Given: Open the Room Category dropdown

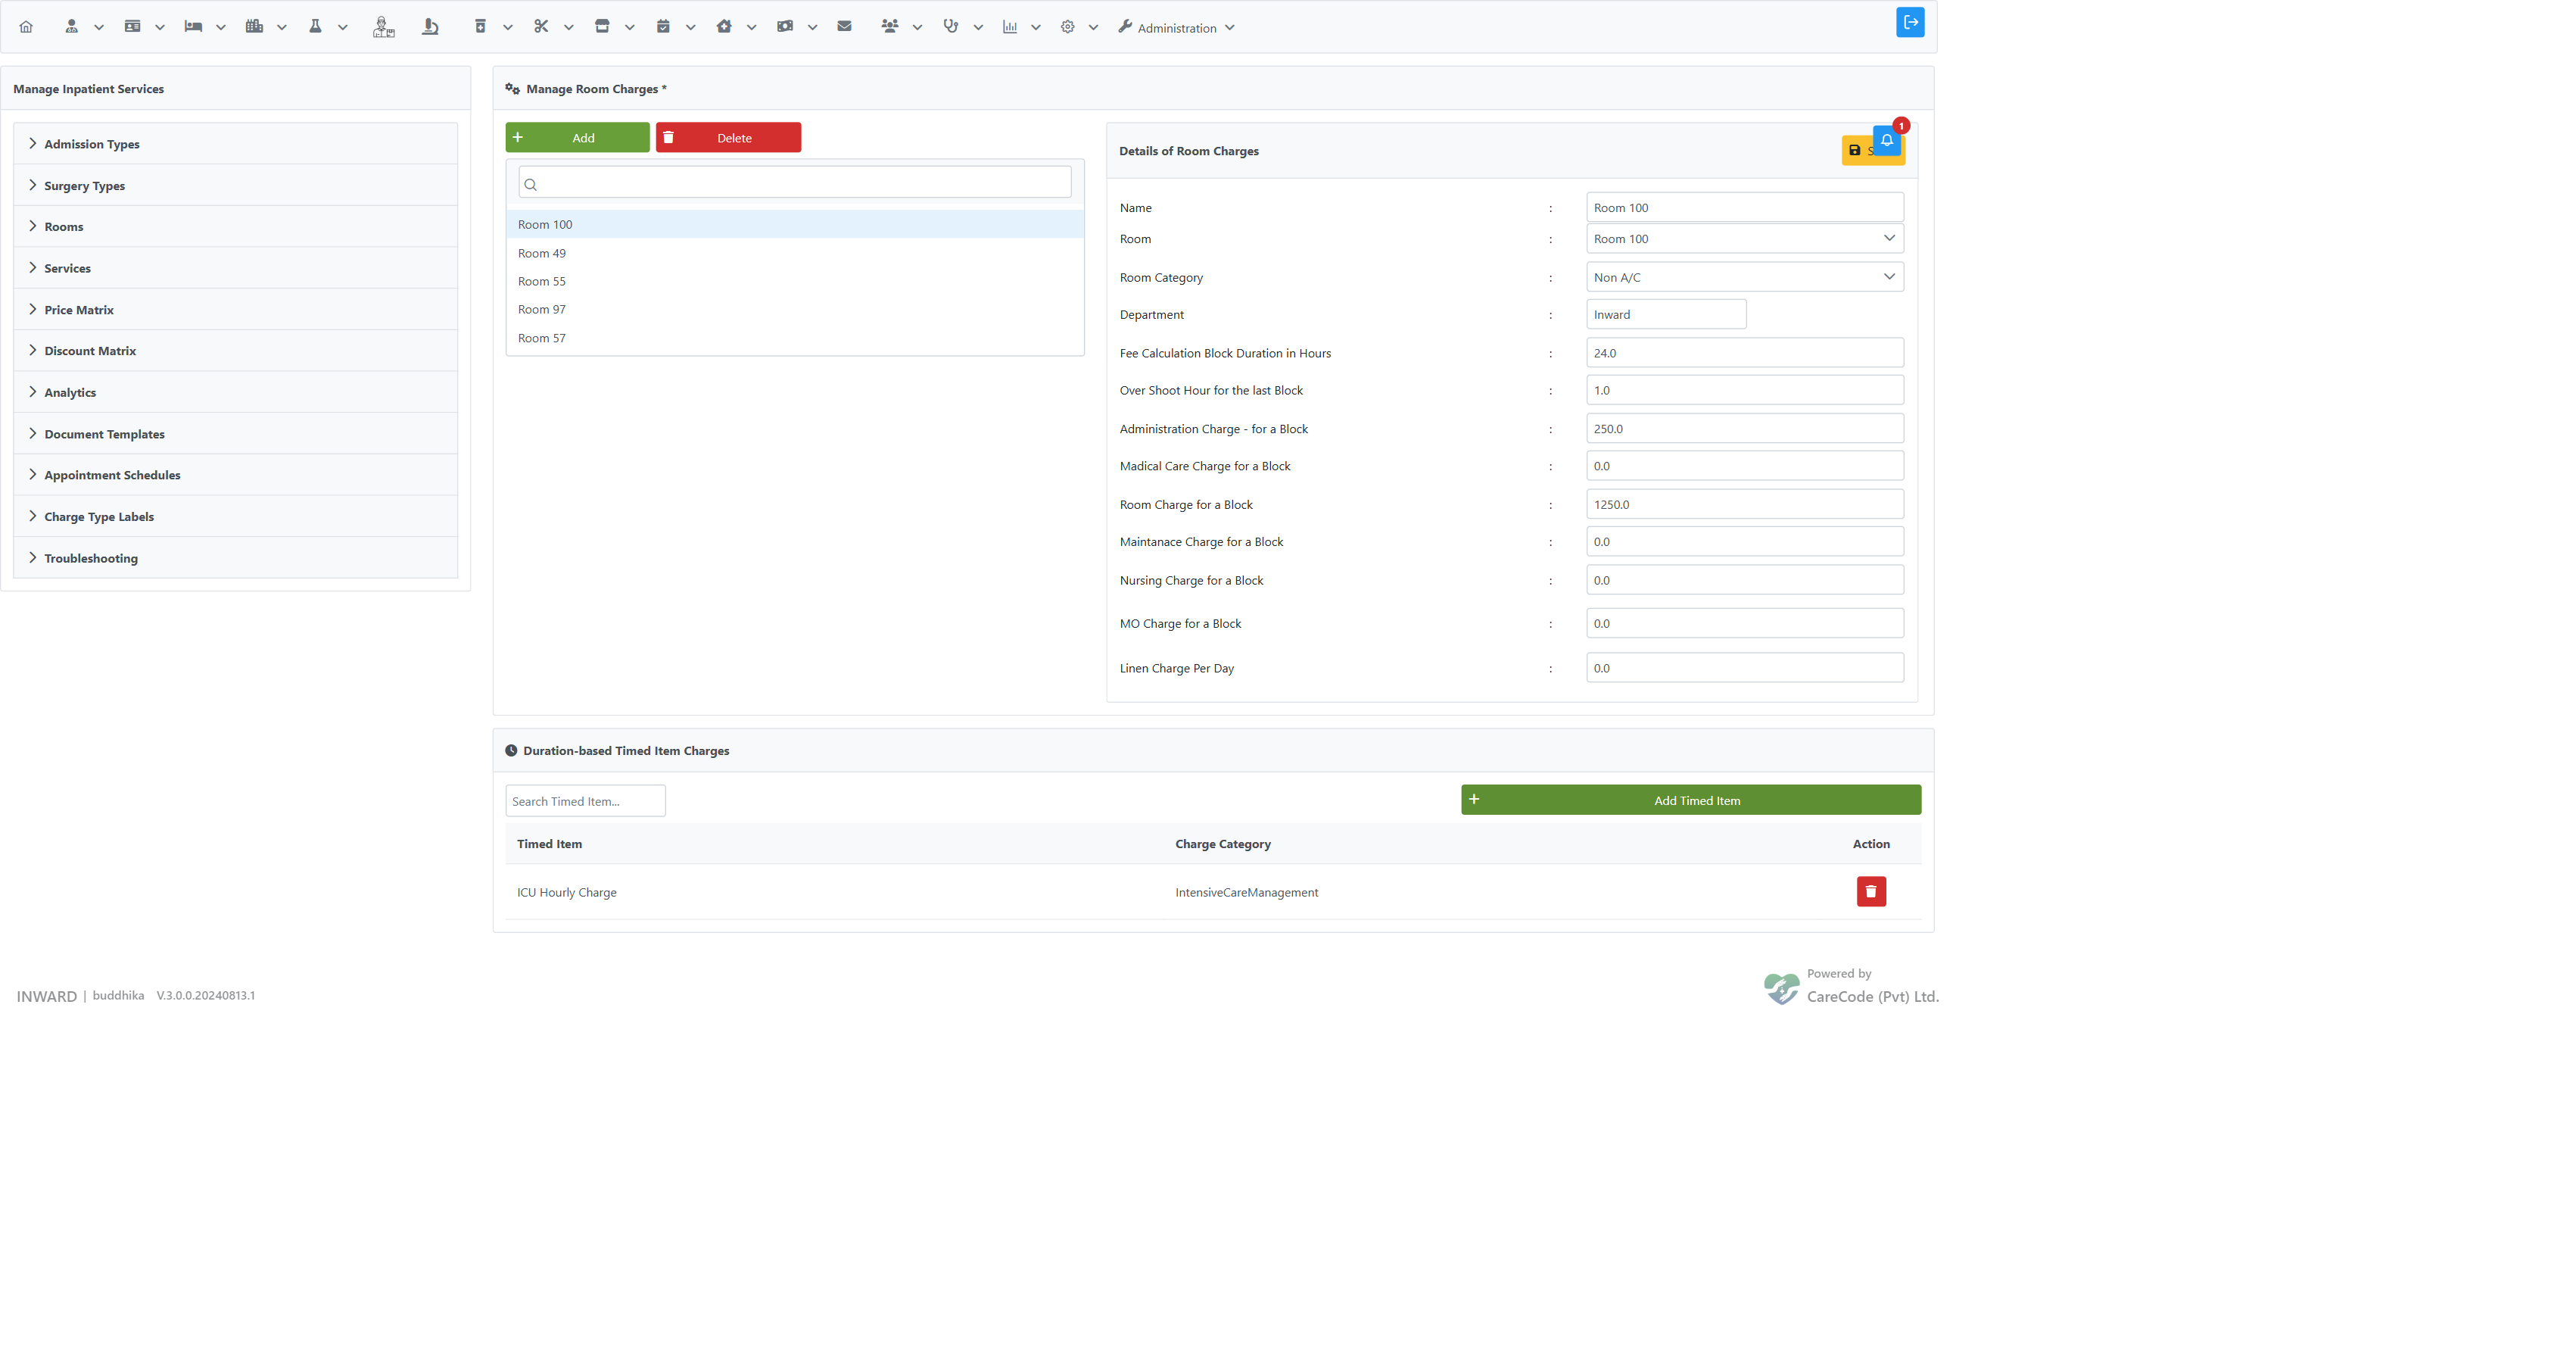Looking at the screenshot, I should point(1744,277).
